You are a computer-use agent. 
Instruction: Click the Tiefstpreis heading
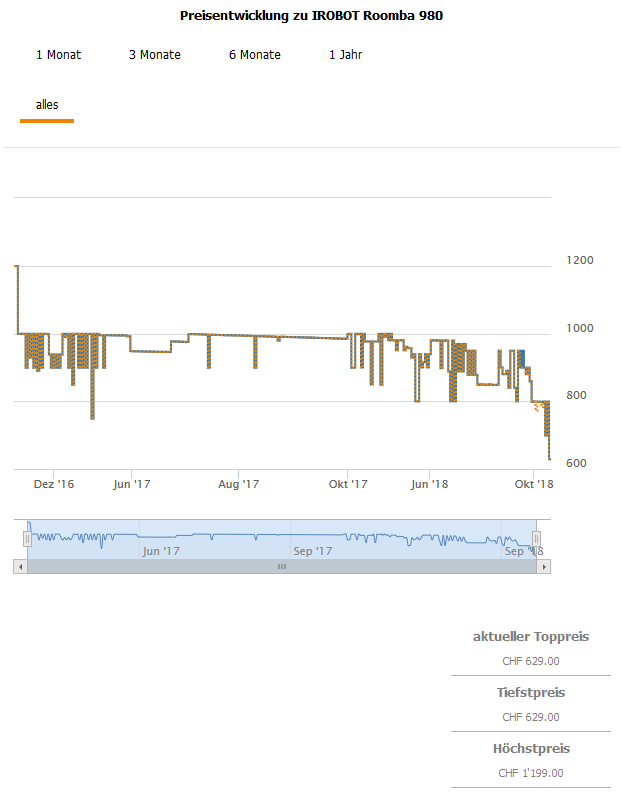click(x=531, y=693)
